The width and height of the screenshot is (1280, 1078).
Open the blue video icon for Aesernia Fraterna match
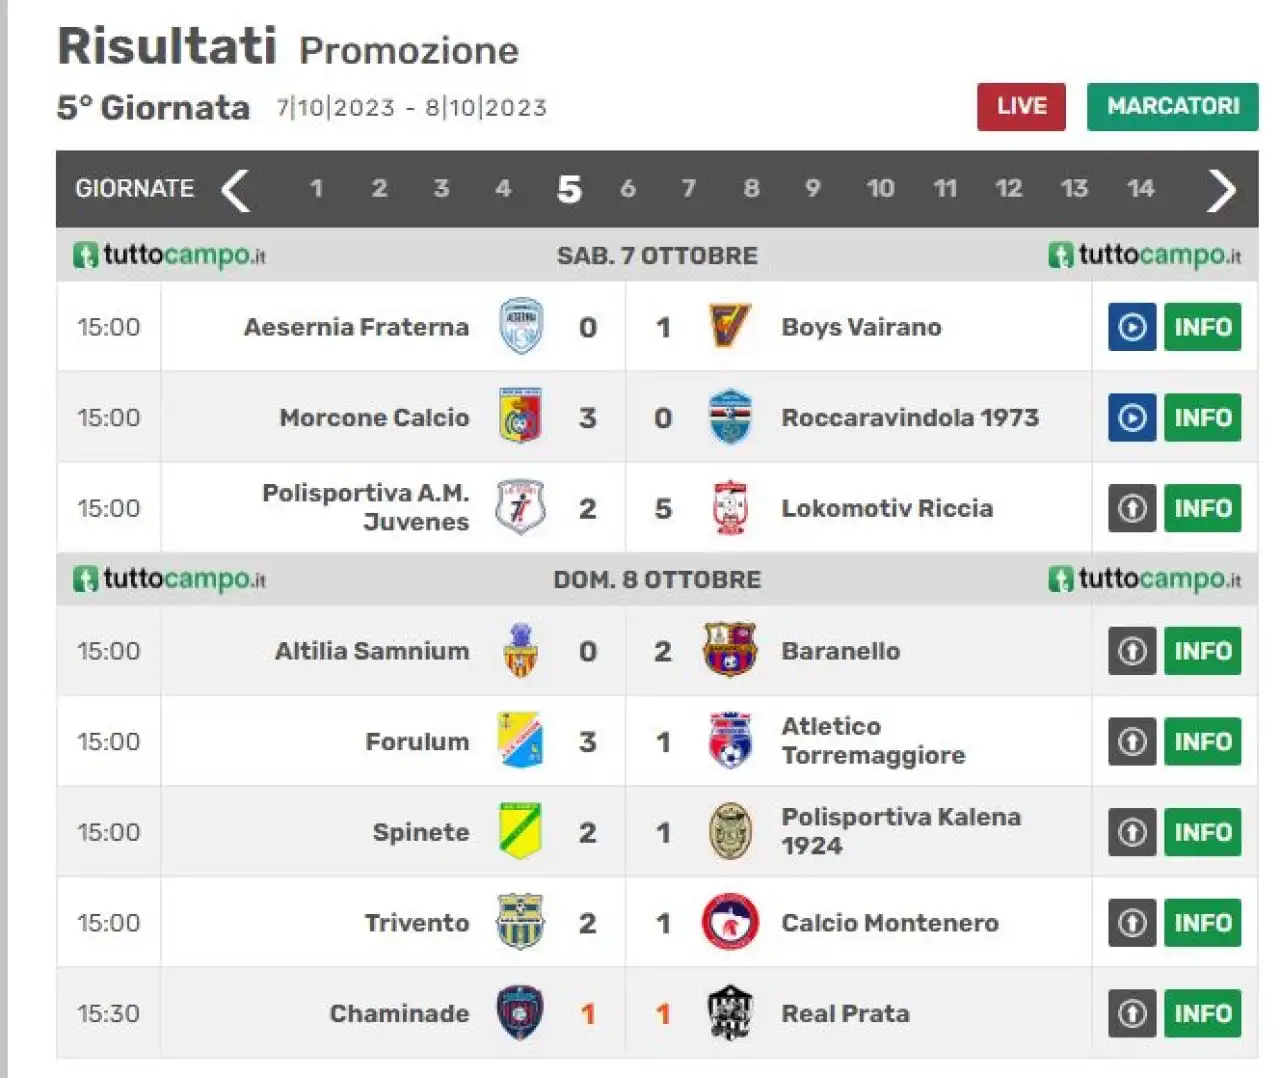click(x=1132, y=326)
